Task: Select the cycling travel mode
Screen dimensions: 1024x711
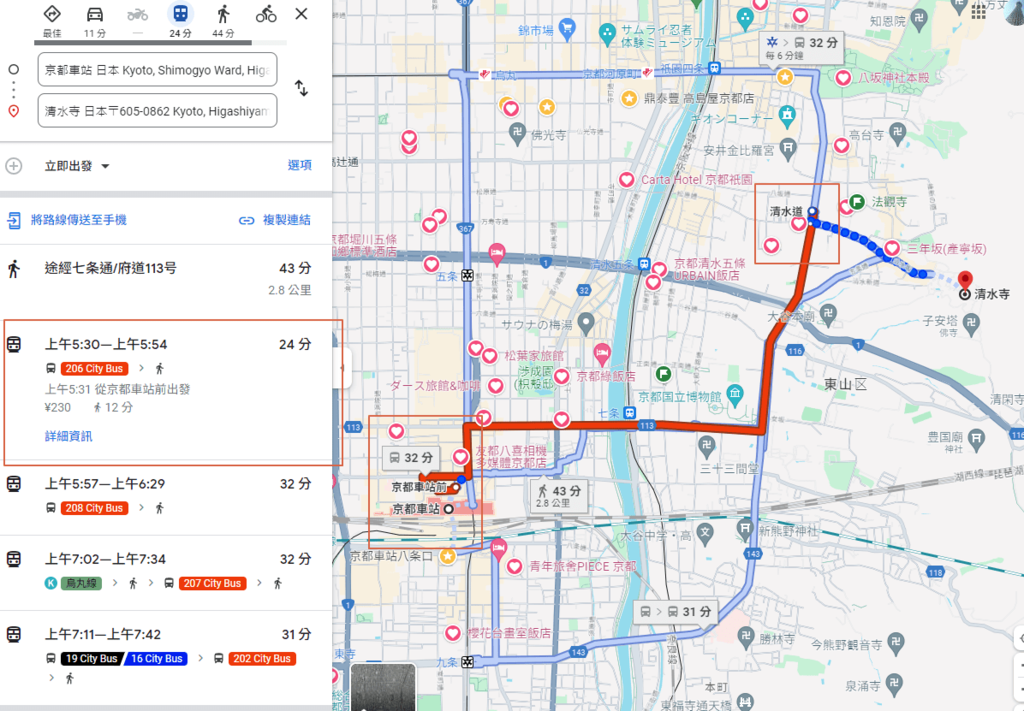Action: tap(266, 14)
